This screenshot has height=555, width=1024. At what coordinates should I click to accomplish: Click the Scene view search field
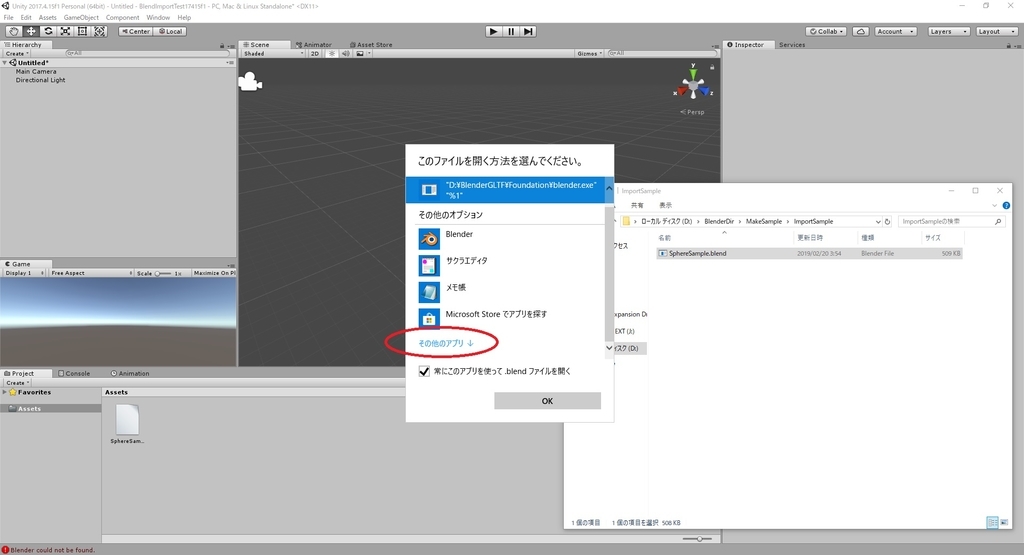pos(661,54)
